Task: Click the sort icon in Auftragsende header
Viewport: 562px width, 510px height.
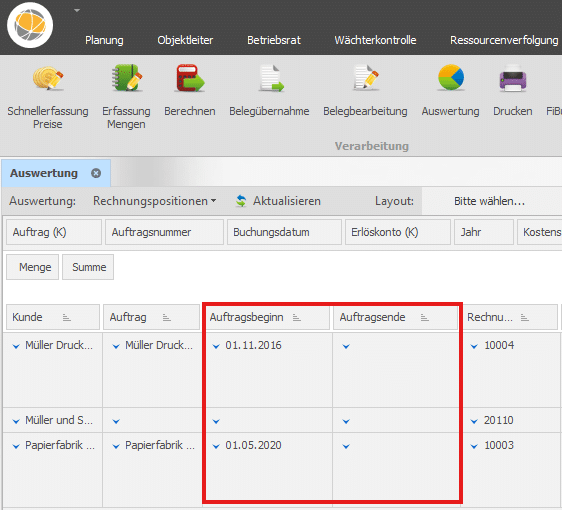Action: coord(425,318)
